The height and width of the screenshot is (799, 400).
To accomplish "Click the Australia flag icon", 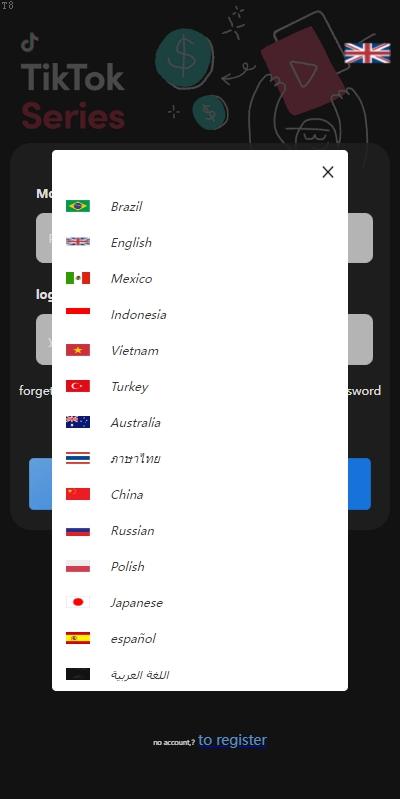I will pyautogui.click(x=77, y=422).
